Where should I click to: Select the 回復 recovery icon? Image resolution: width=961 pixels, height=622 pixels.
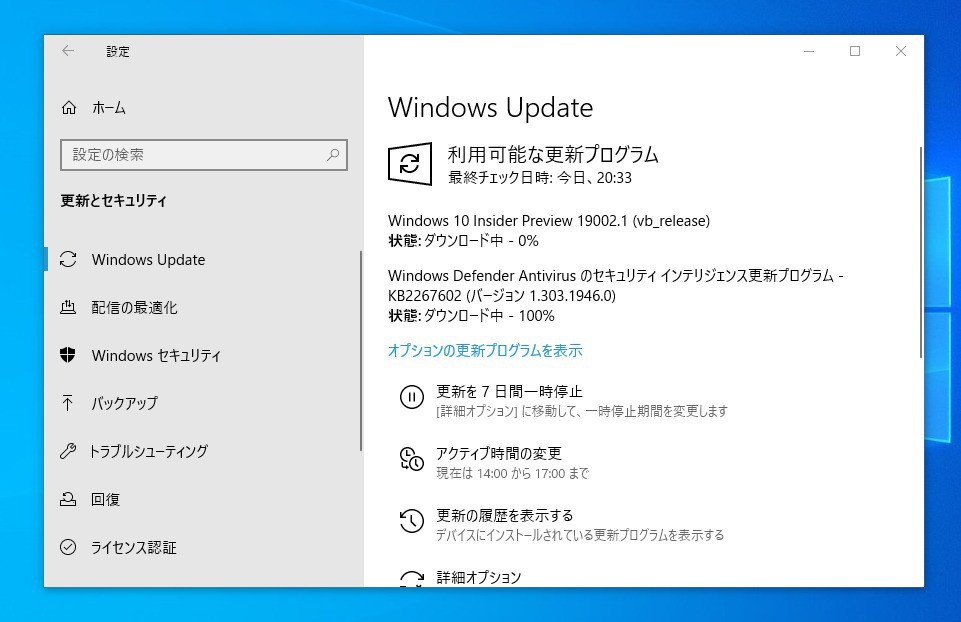[x=68, y=499]
